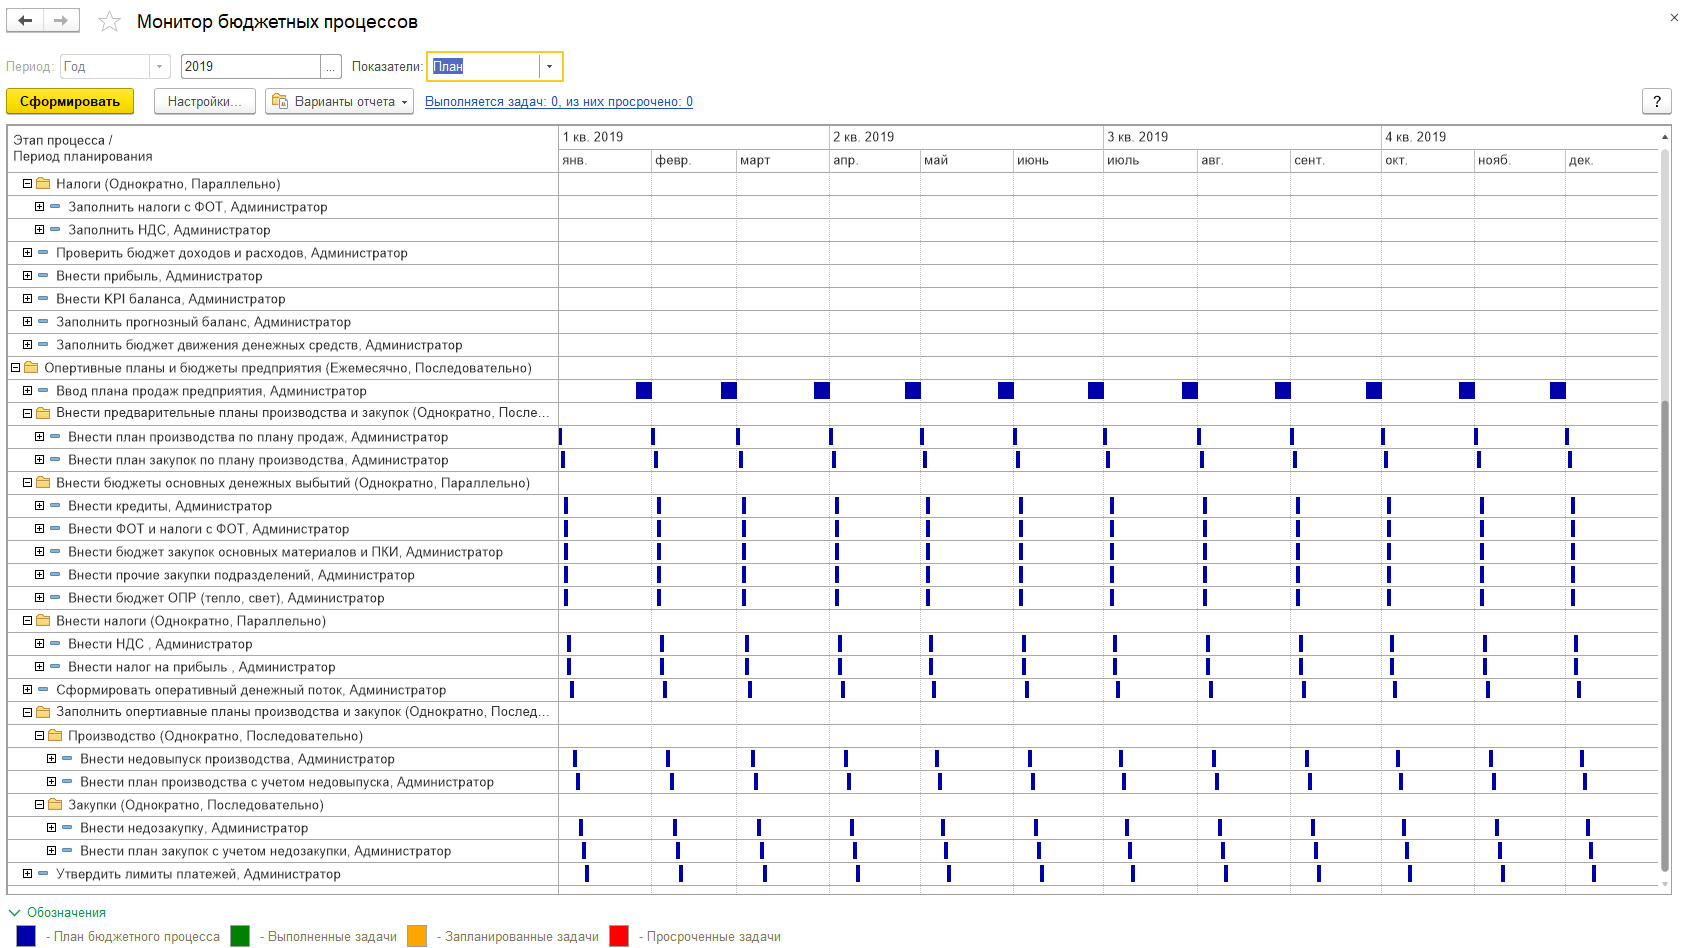Open help with the question mark button

click(1657, 101)
